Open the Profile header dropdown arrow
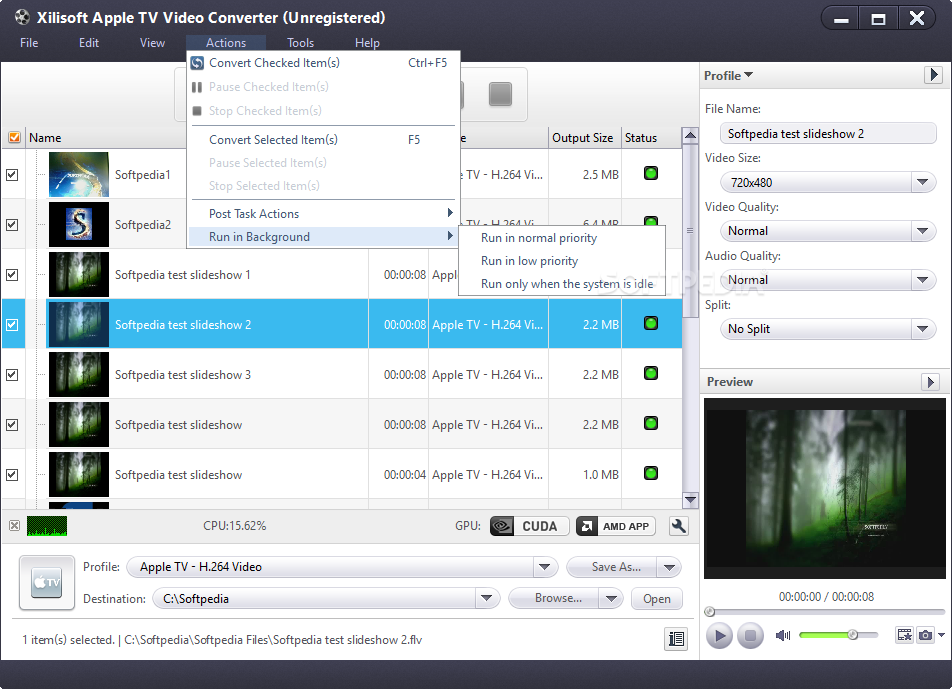 tap(748, 75)
